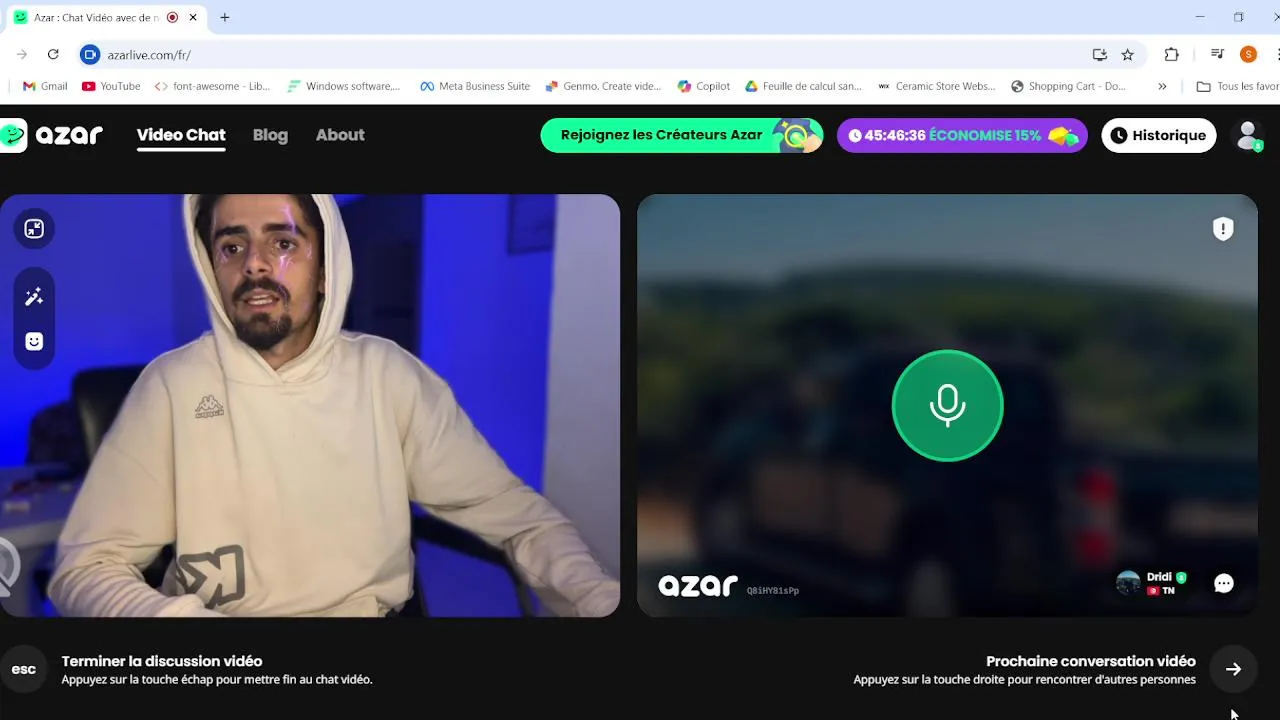Viewport: 1280px width, 720px height.
Task: Open the profile avatar icon
Action: pos(1247,135)
